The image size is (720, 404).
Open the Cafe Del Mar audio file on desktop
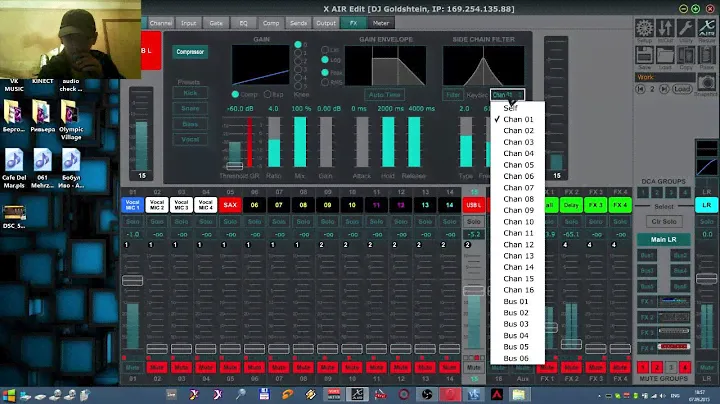(15, 163)
